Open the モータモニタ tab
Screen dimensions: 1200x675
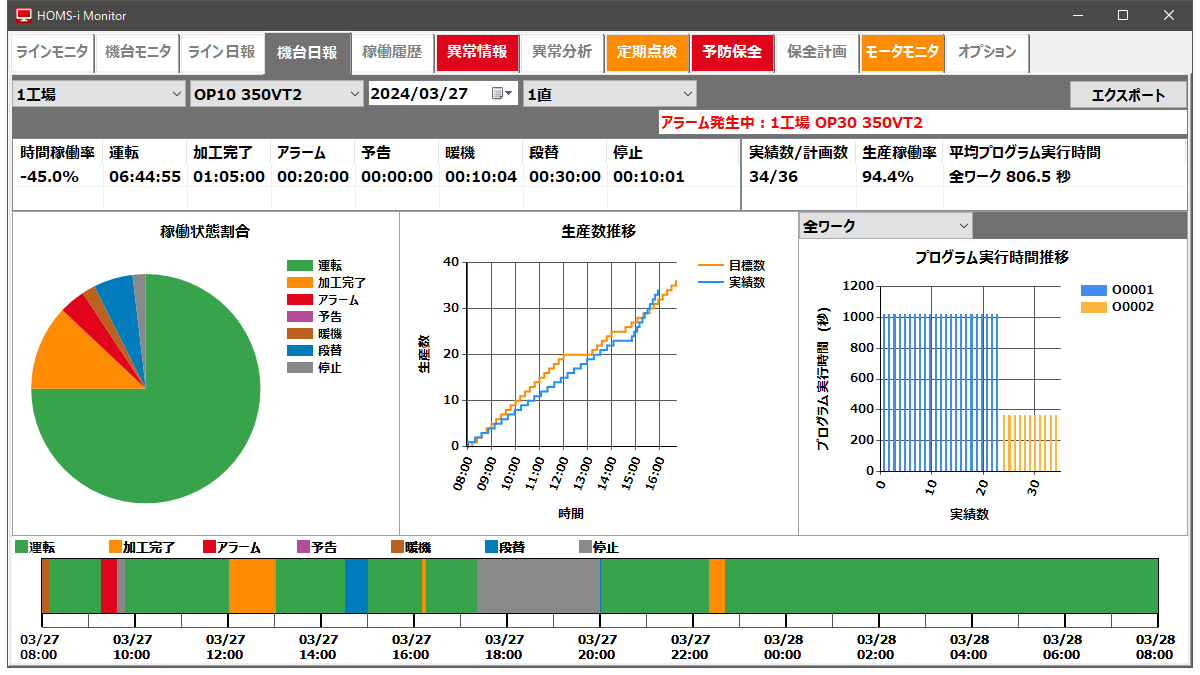902,52
